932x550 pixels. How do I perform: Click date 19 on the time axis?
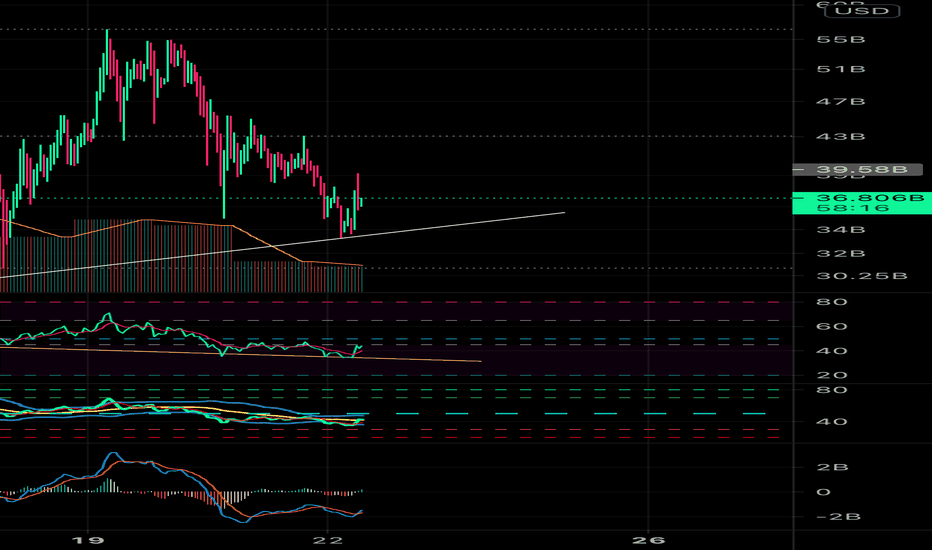point(88,540)
